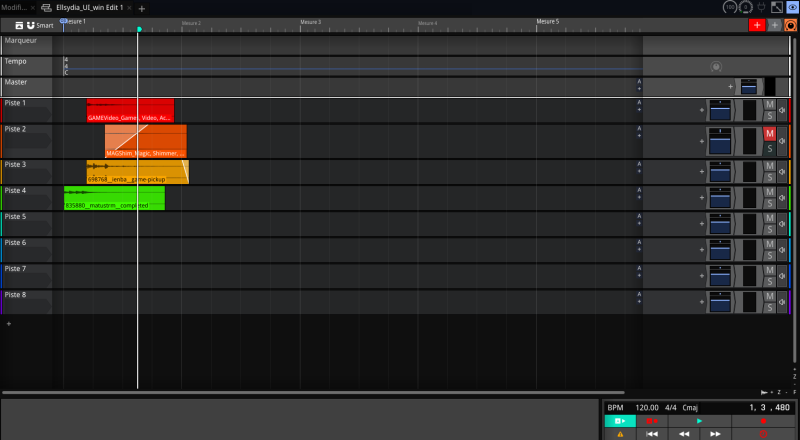This screenshot has width=800, height=440.
Task: Return to start with skip-back button
Action: (652, 434)
